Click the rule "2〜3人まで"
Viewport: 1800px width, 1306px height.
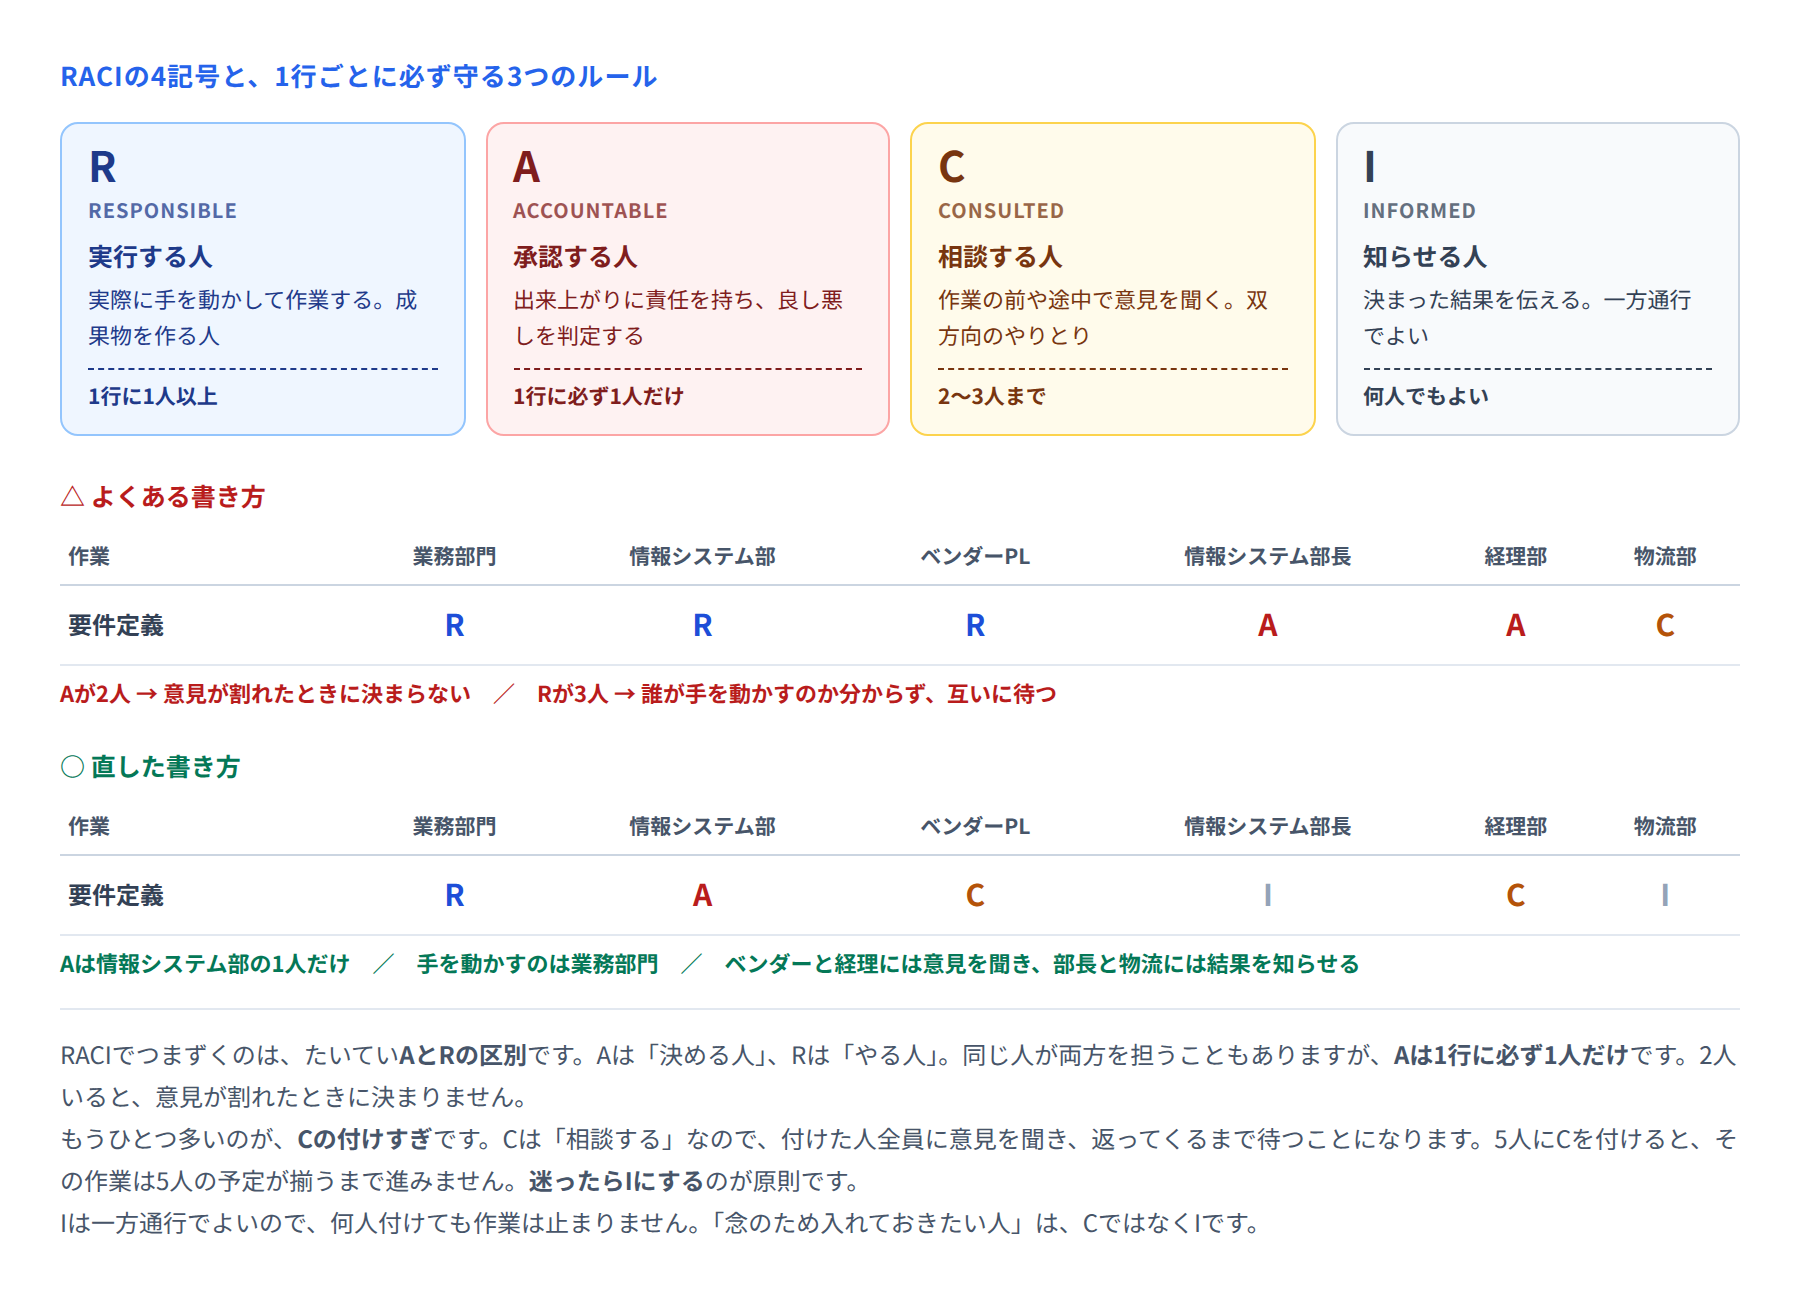tap(992, 397)
